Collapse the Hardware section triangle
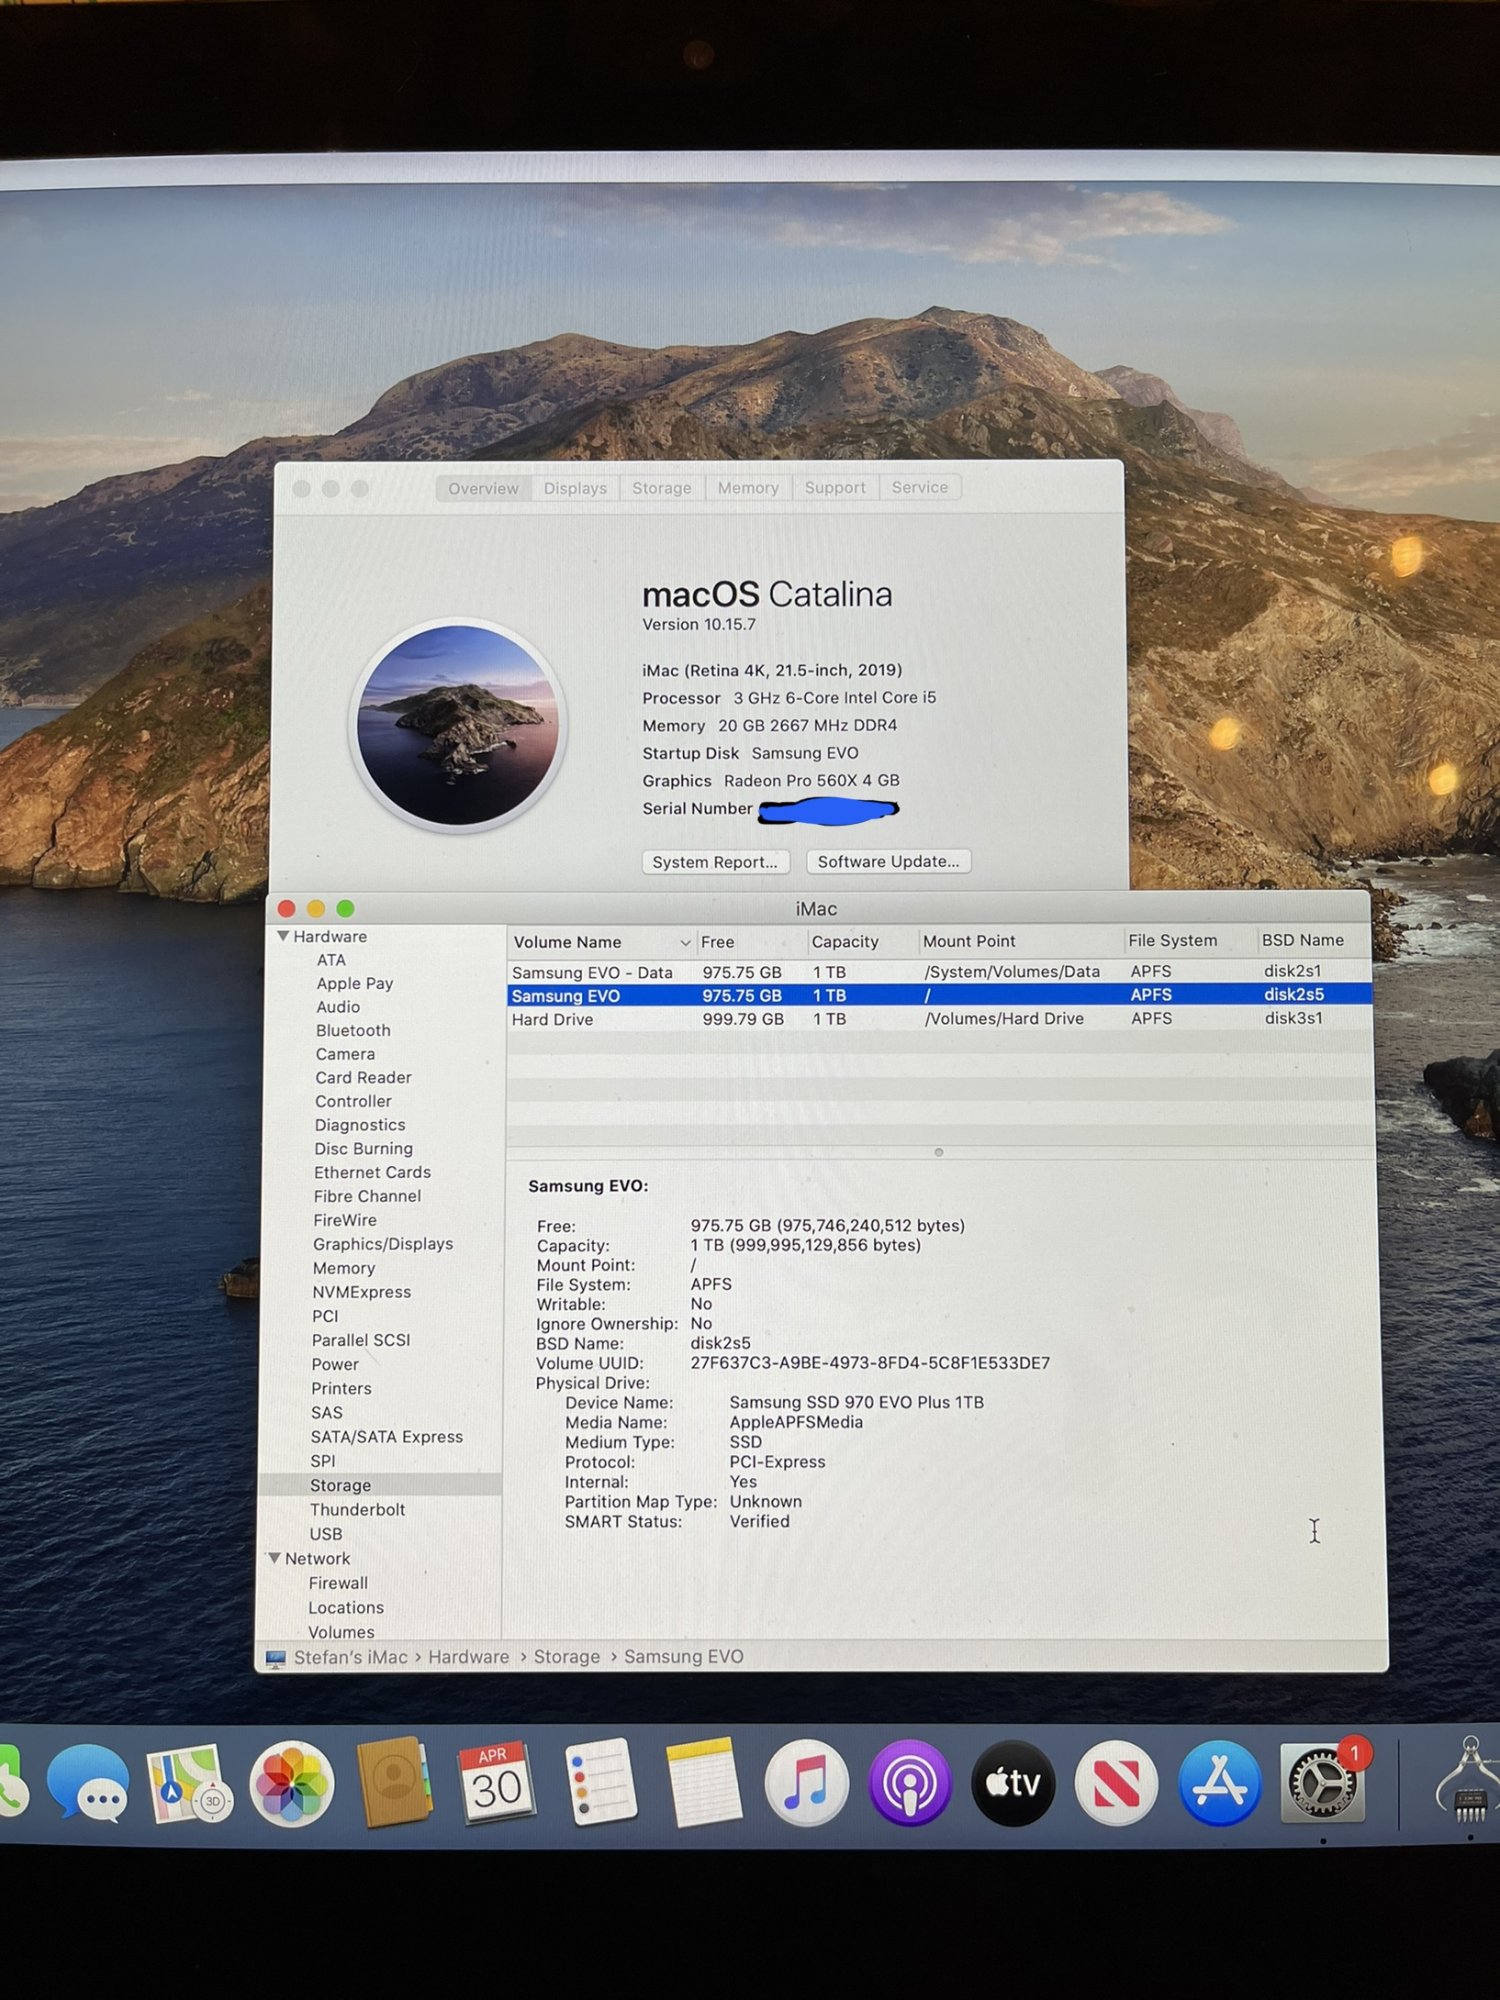This screenshot has width=1500, height=2000. pos(283,936)
